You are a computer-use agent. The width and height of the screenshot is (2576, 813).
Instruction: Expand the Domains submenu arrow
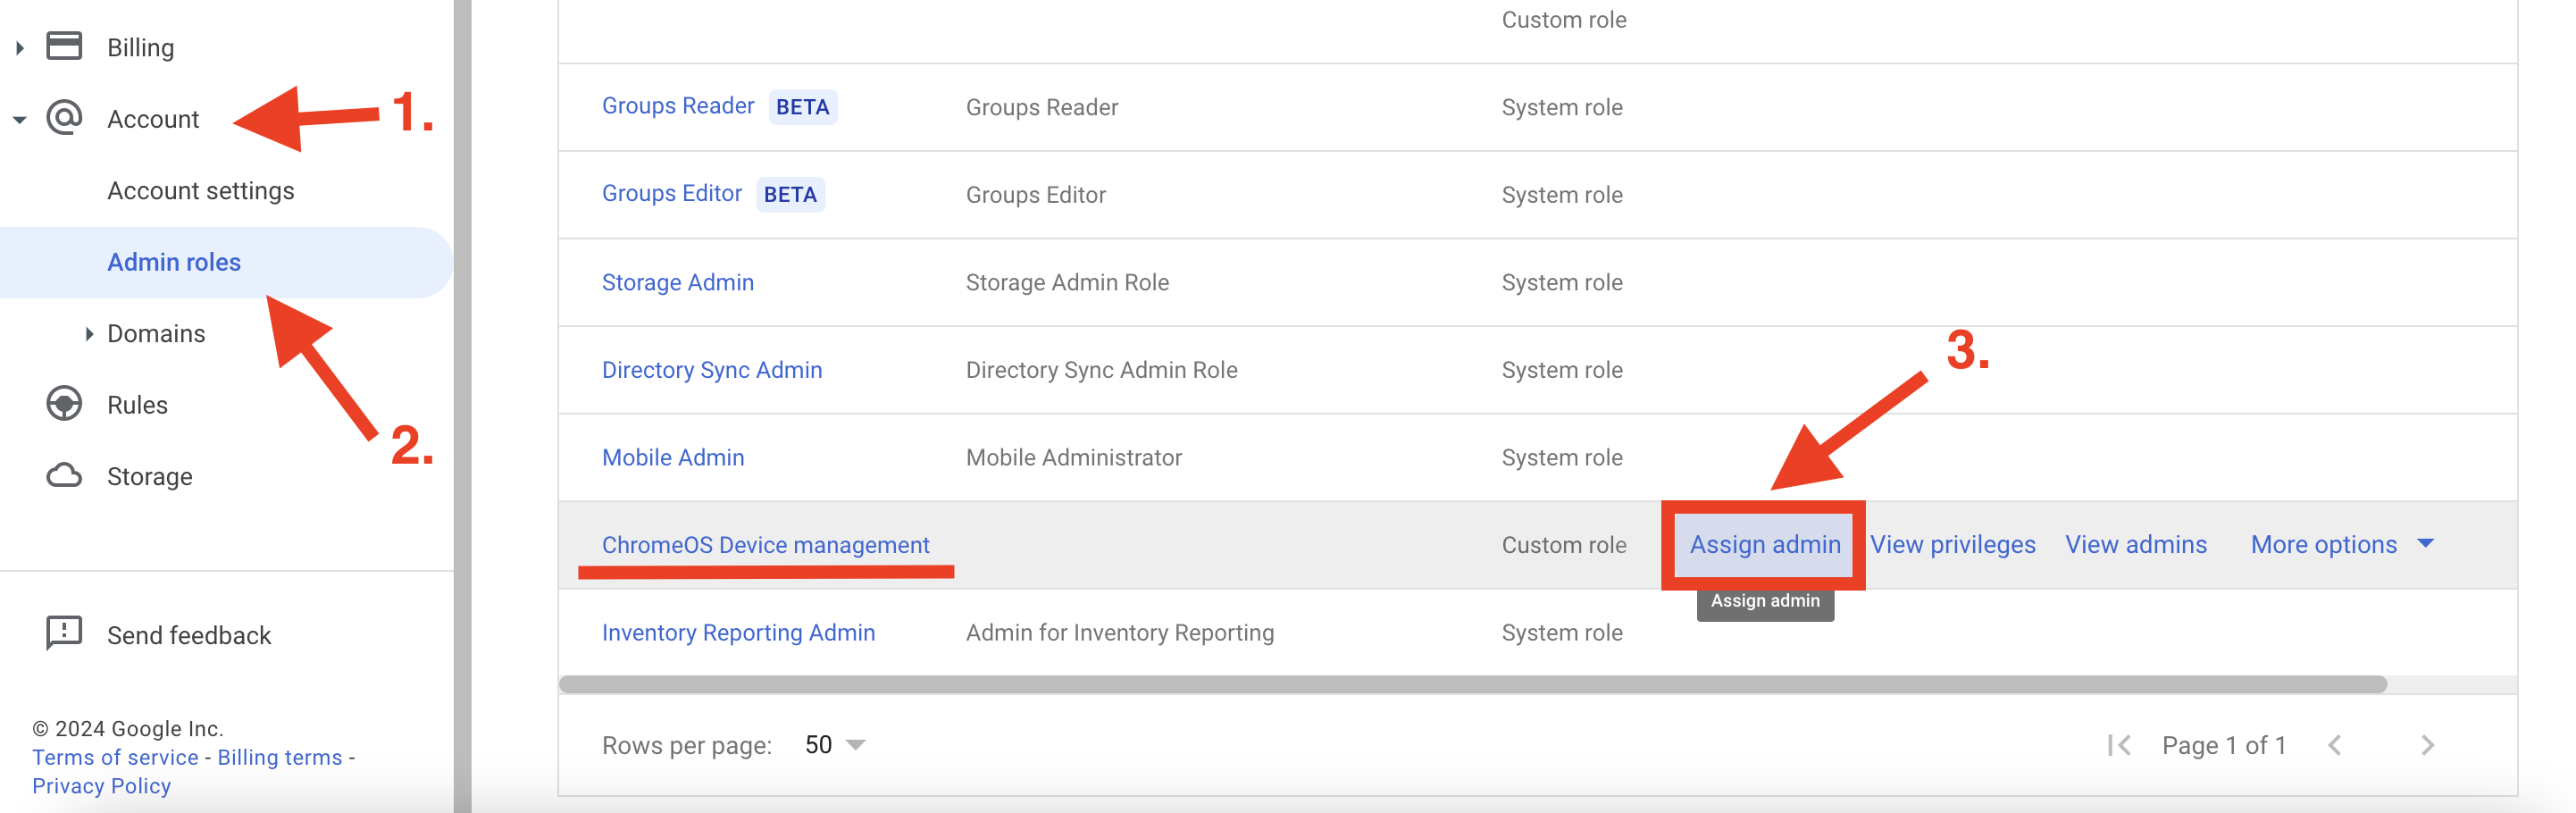coord(89,333)
